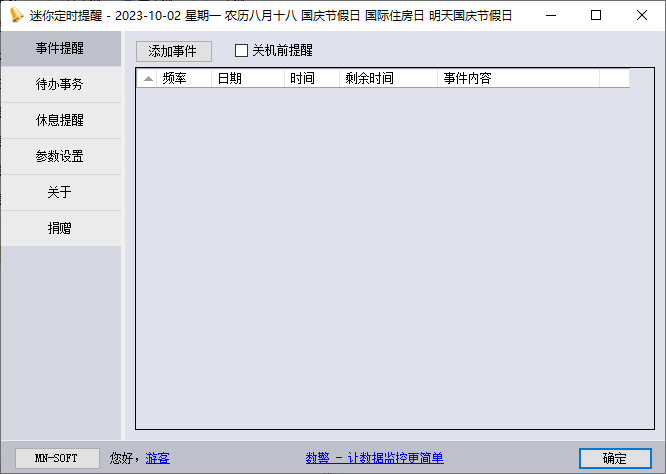Image resolution: width=666 pixels, height=474 pixels.
Task: Enable the 关机前提醒 checkbox
Action: [x=241, y=51]
